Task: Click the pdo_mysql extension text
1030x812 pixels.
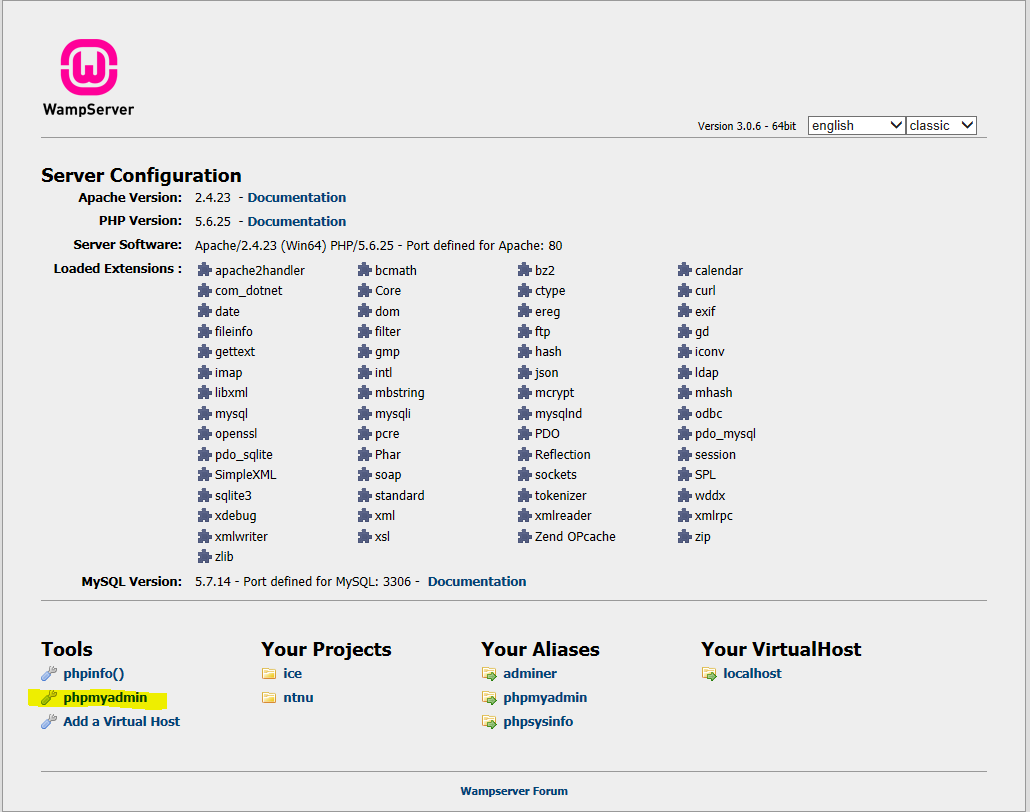Action: (725, 434)
